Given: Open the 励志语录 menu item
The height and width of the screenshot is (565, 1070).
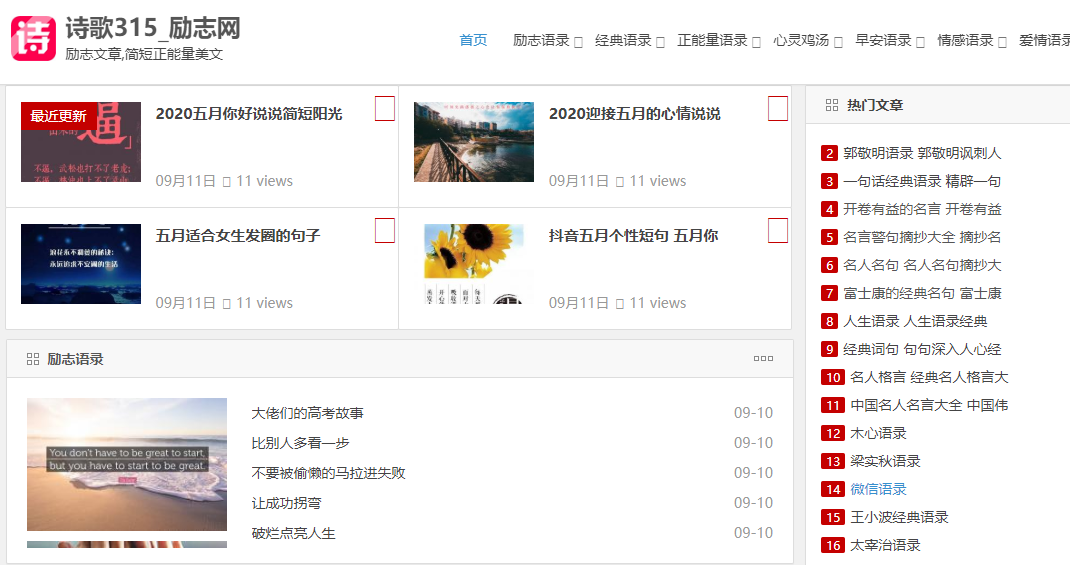Looking at the screenshot, I should [x=541, y=40].
